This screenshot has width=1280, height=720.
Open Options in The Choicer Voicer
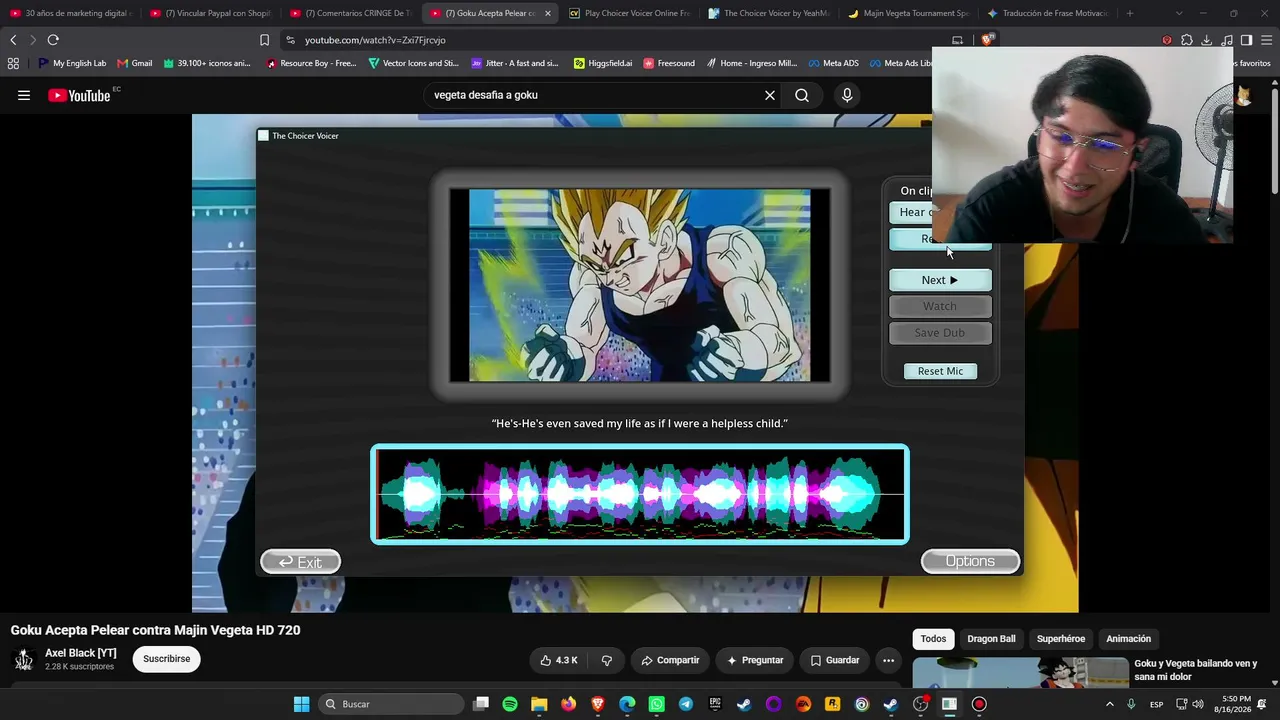[970, 561]
